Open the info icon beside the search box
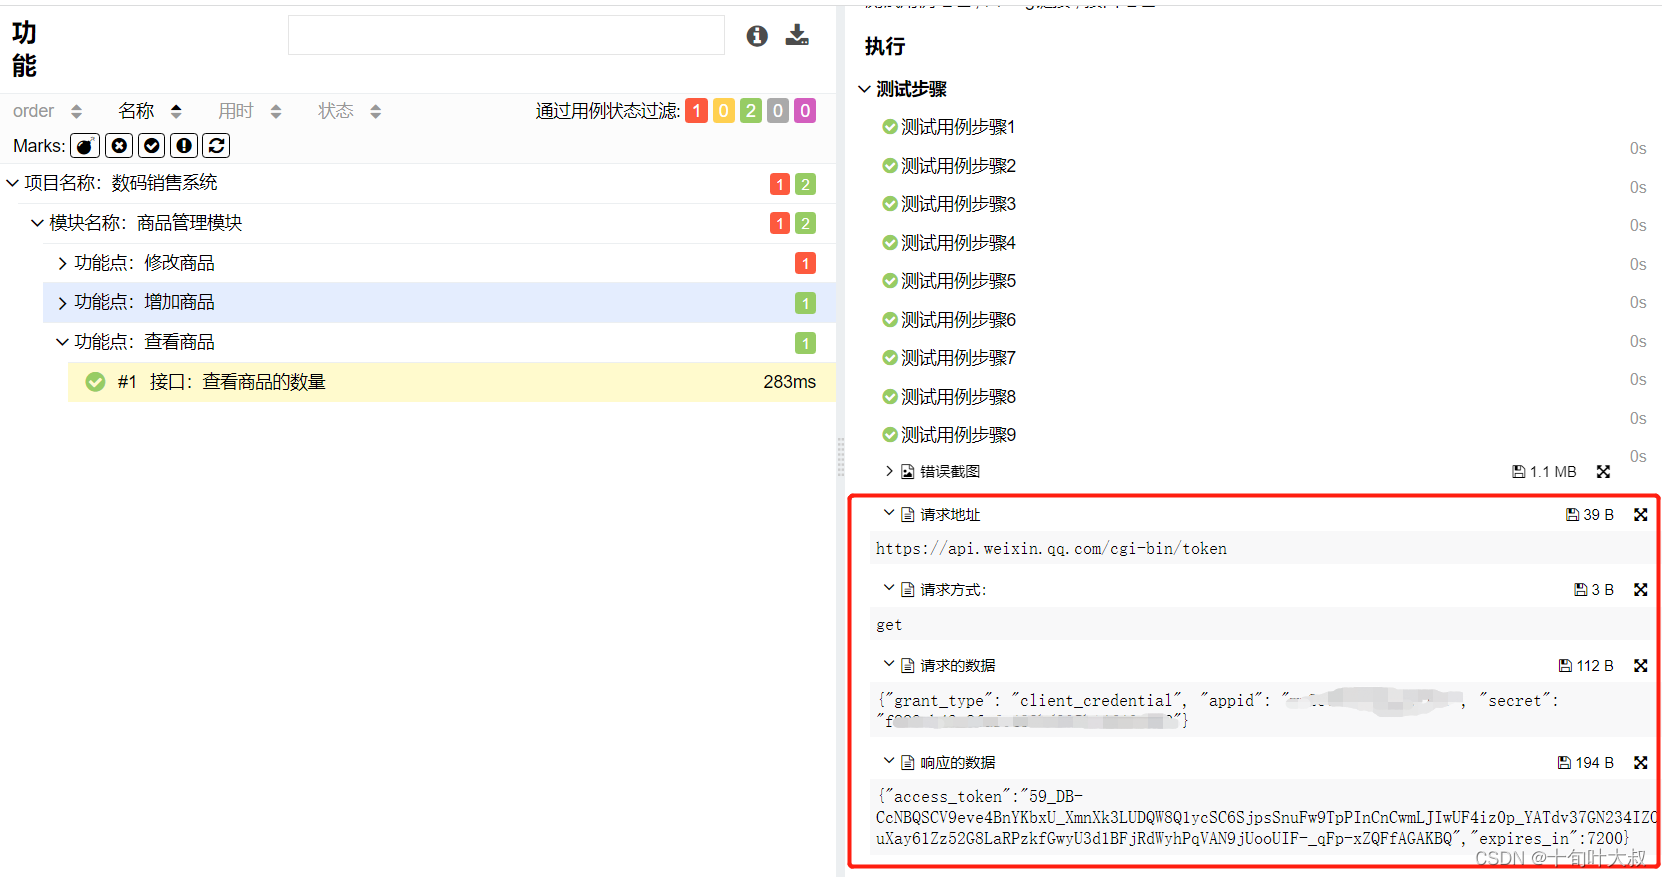 click(x=757, y=36)
